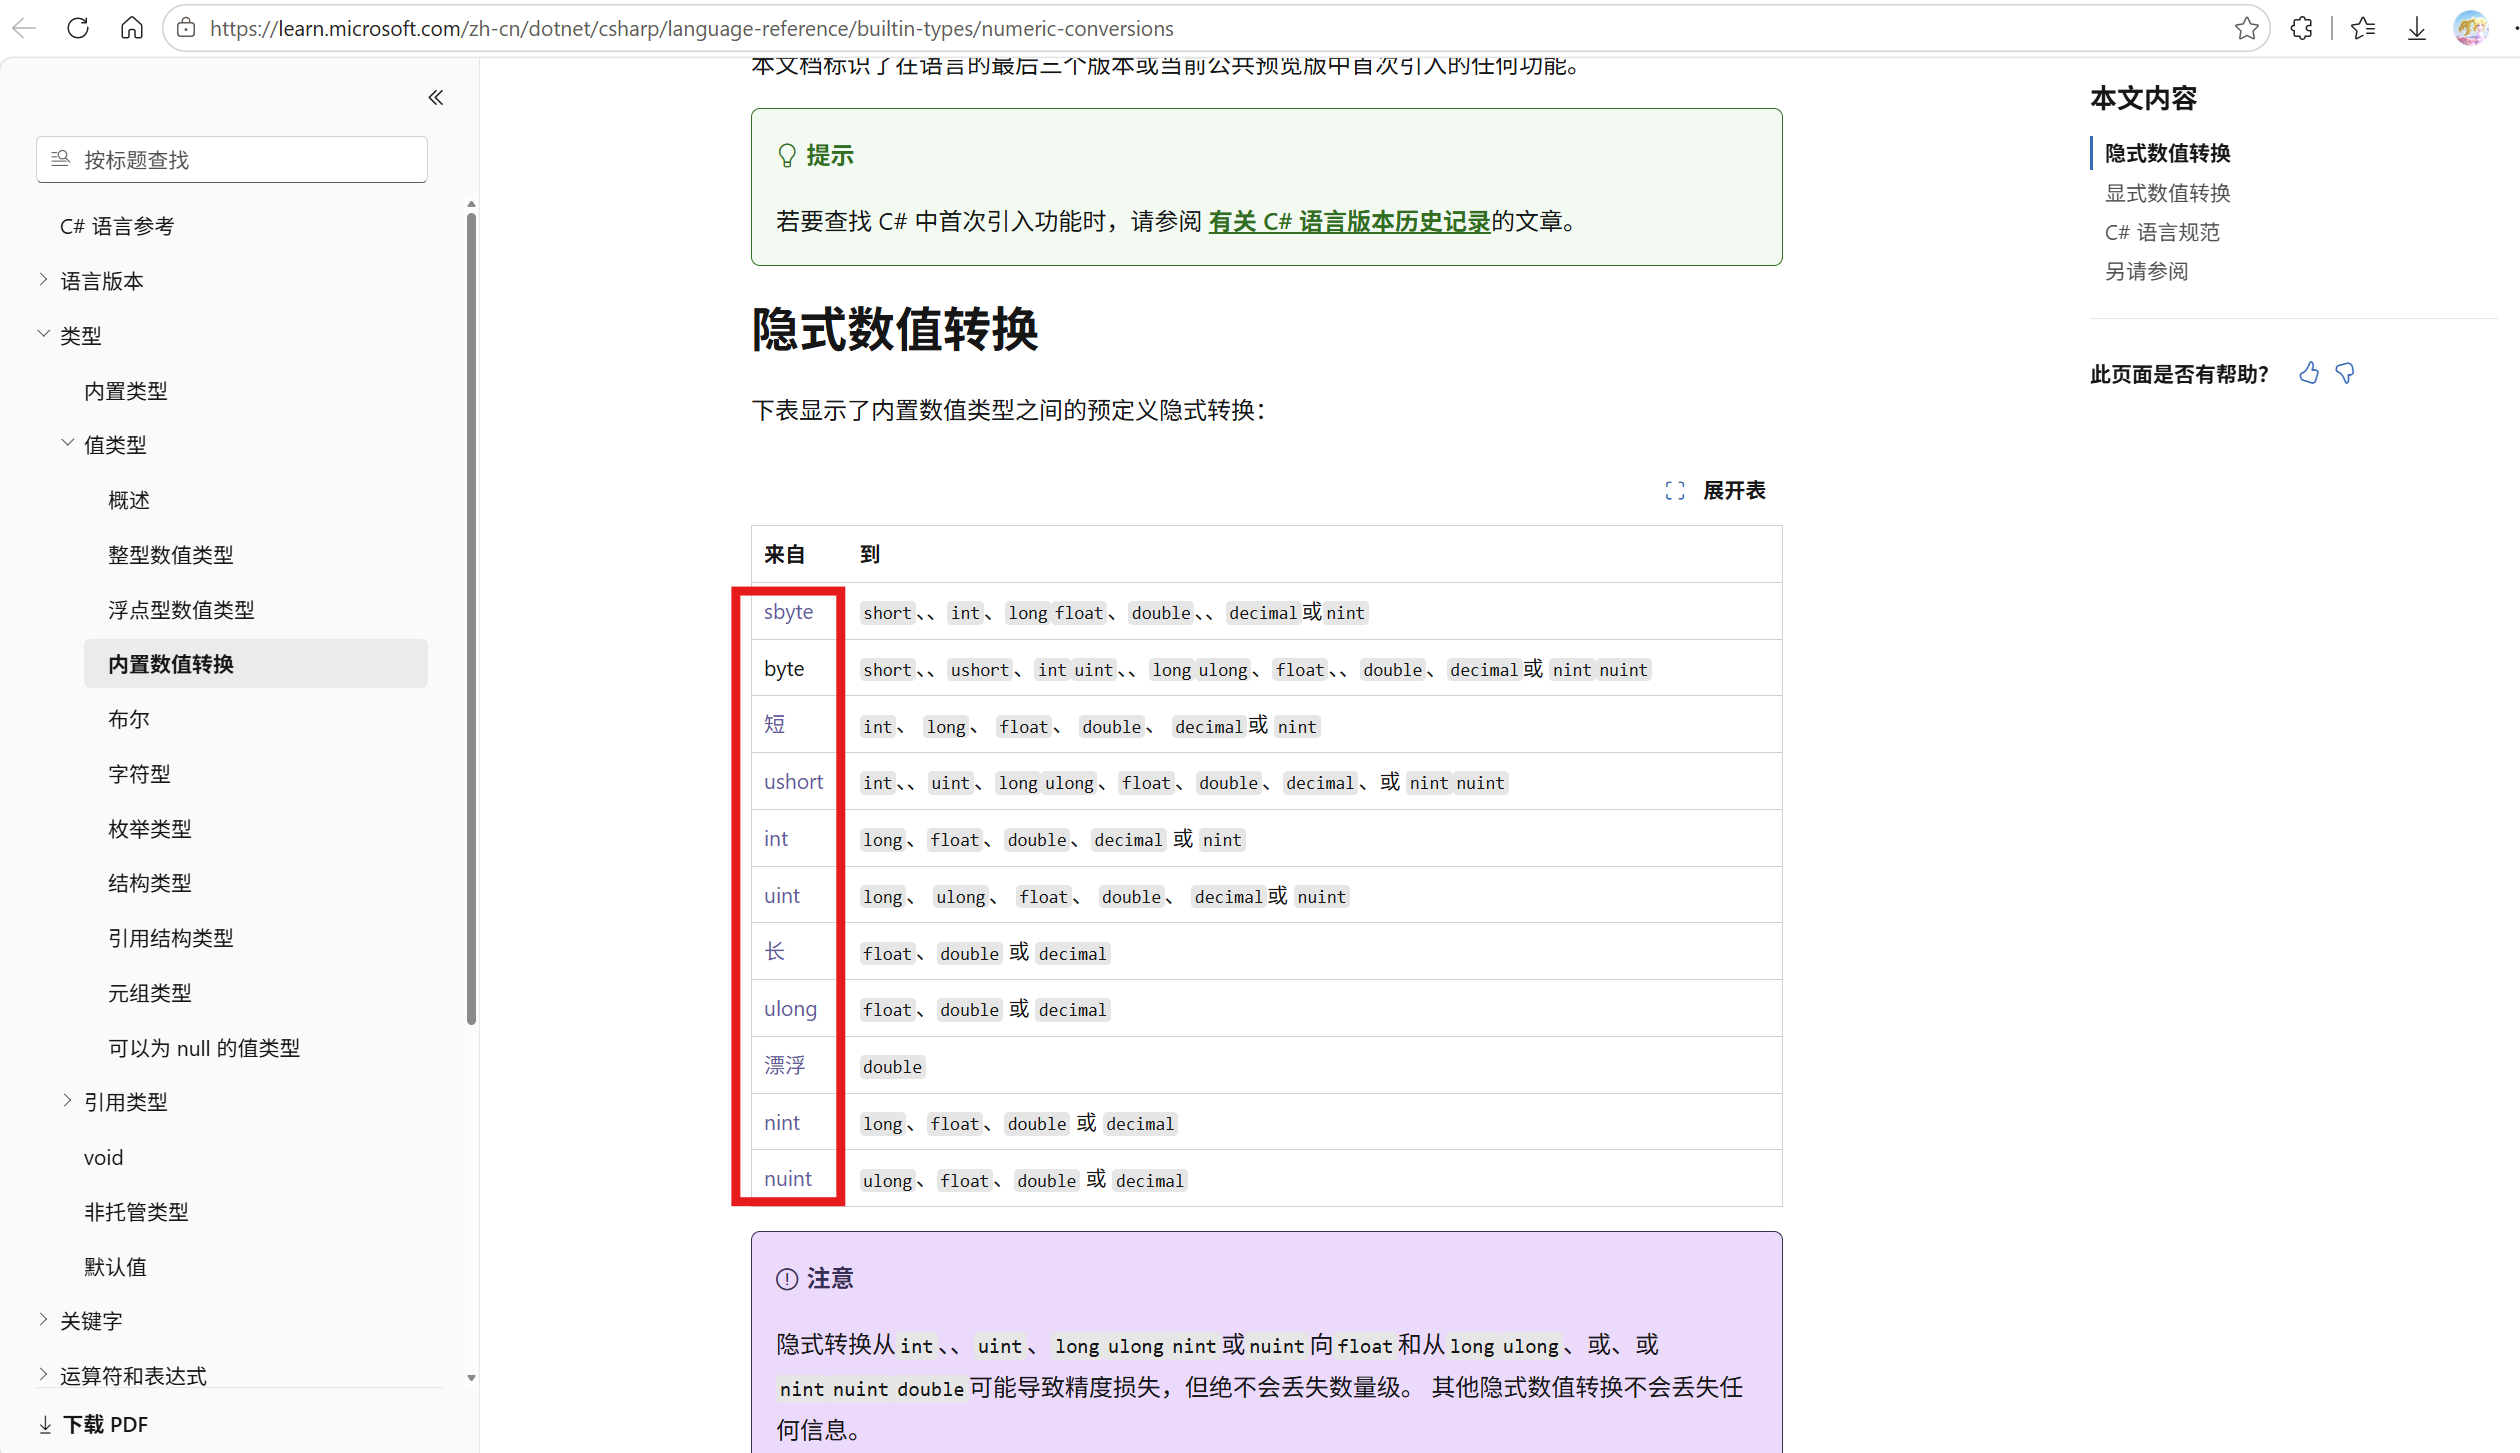Click the 来自 table column header
Screen dimensions: 2520x1453
tap(785, 554)
